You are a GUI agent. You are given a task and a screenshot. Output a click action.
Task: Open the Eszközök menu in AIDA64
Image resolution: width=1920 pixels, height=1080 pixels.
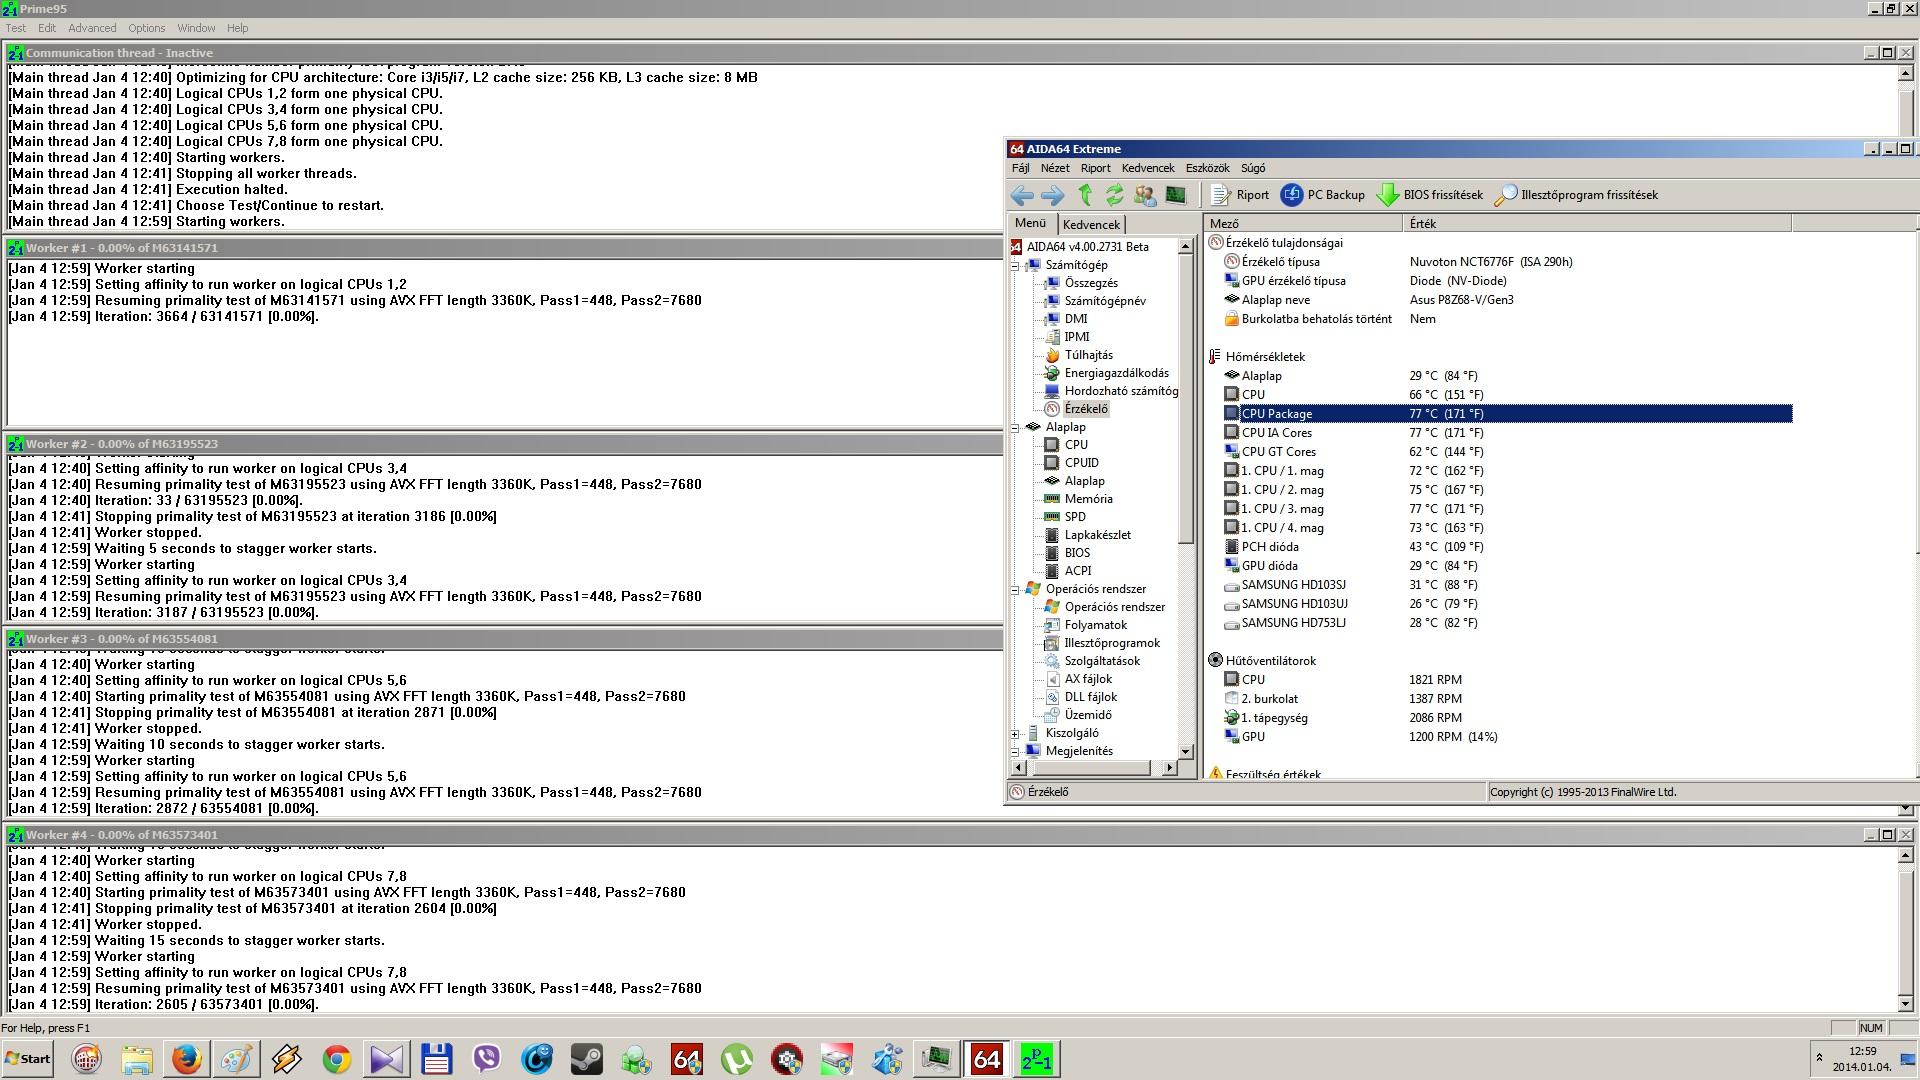point(1207,168)
